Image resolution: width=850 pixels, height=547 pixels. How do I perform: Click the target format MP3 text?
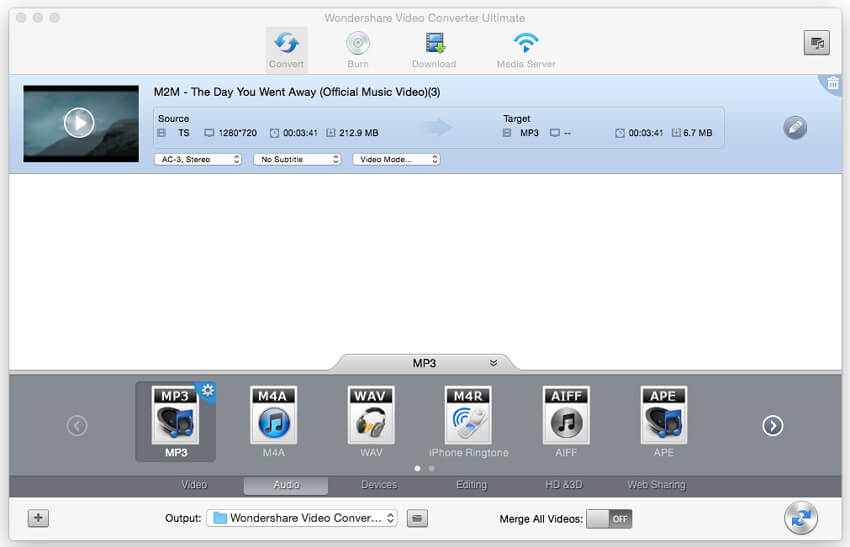(529, 133)
